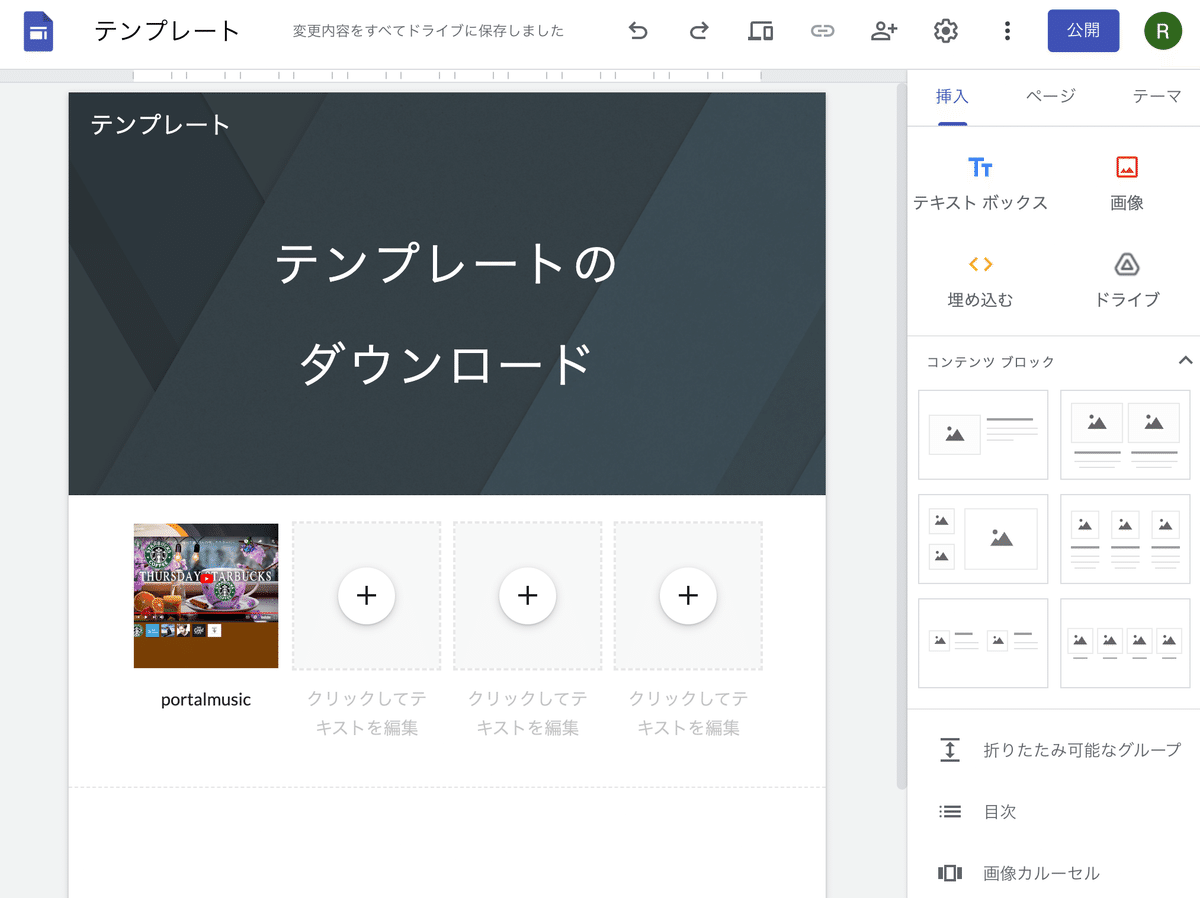Copy the published site link
The image size is (1200, 898).
(x=822, y=31)
